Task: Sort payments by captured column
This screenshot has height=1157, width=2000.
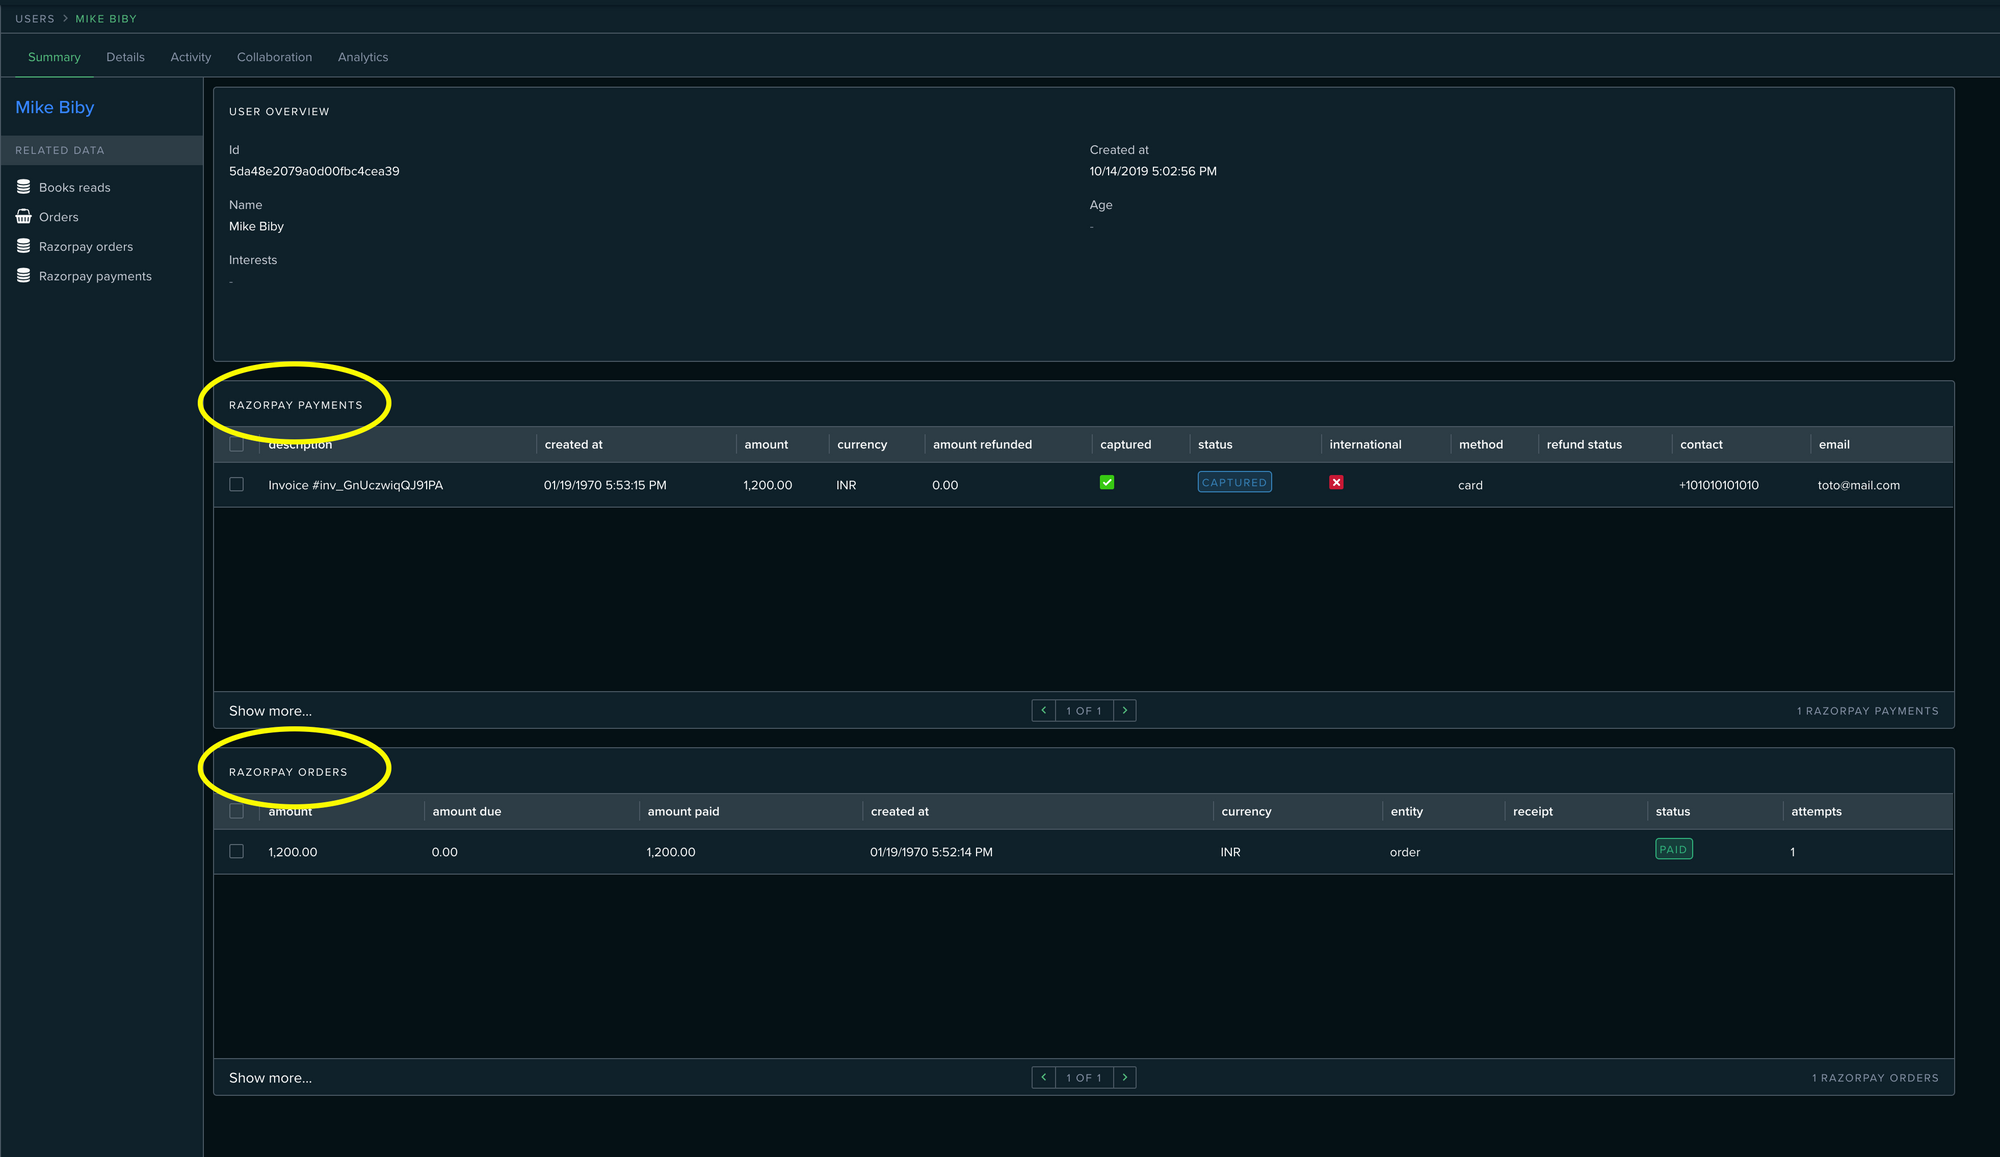Action: point(1126,445)
